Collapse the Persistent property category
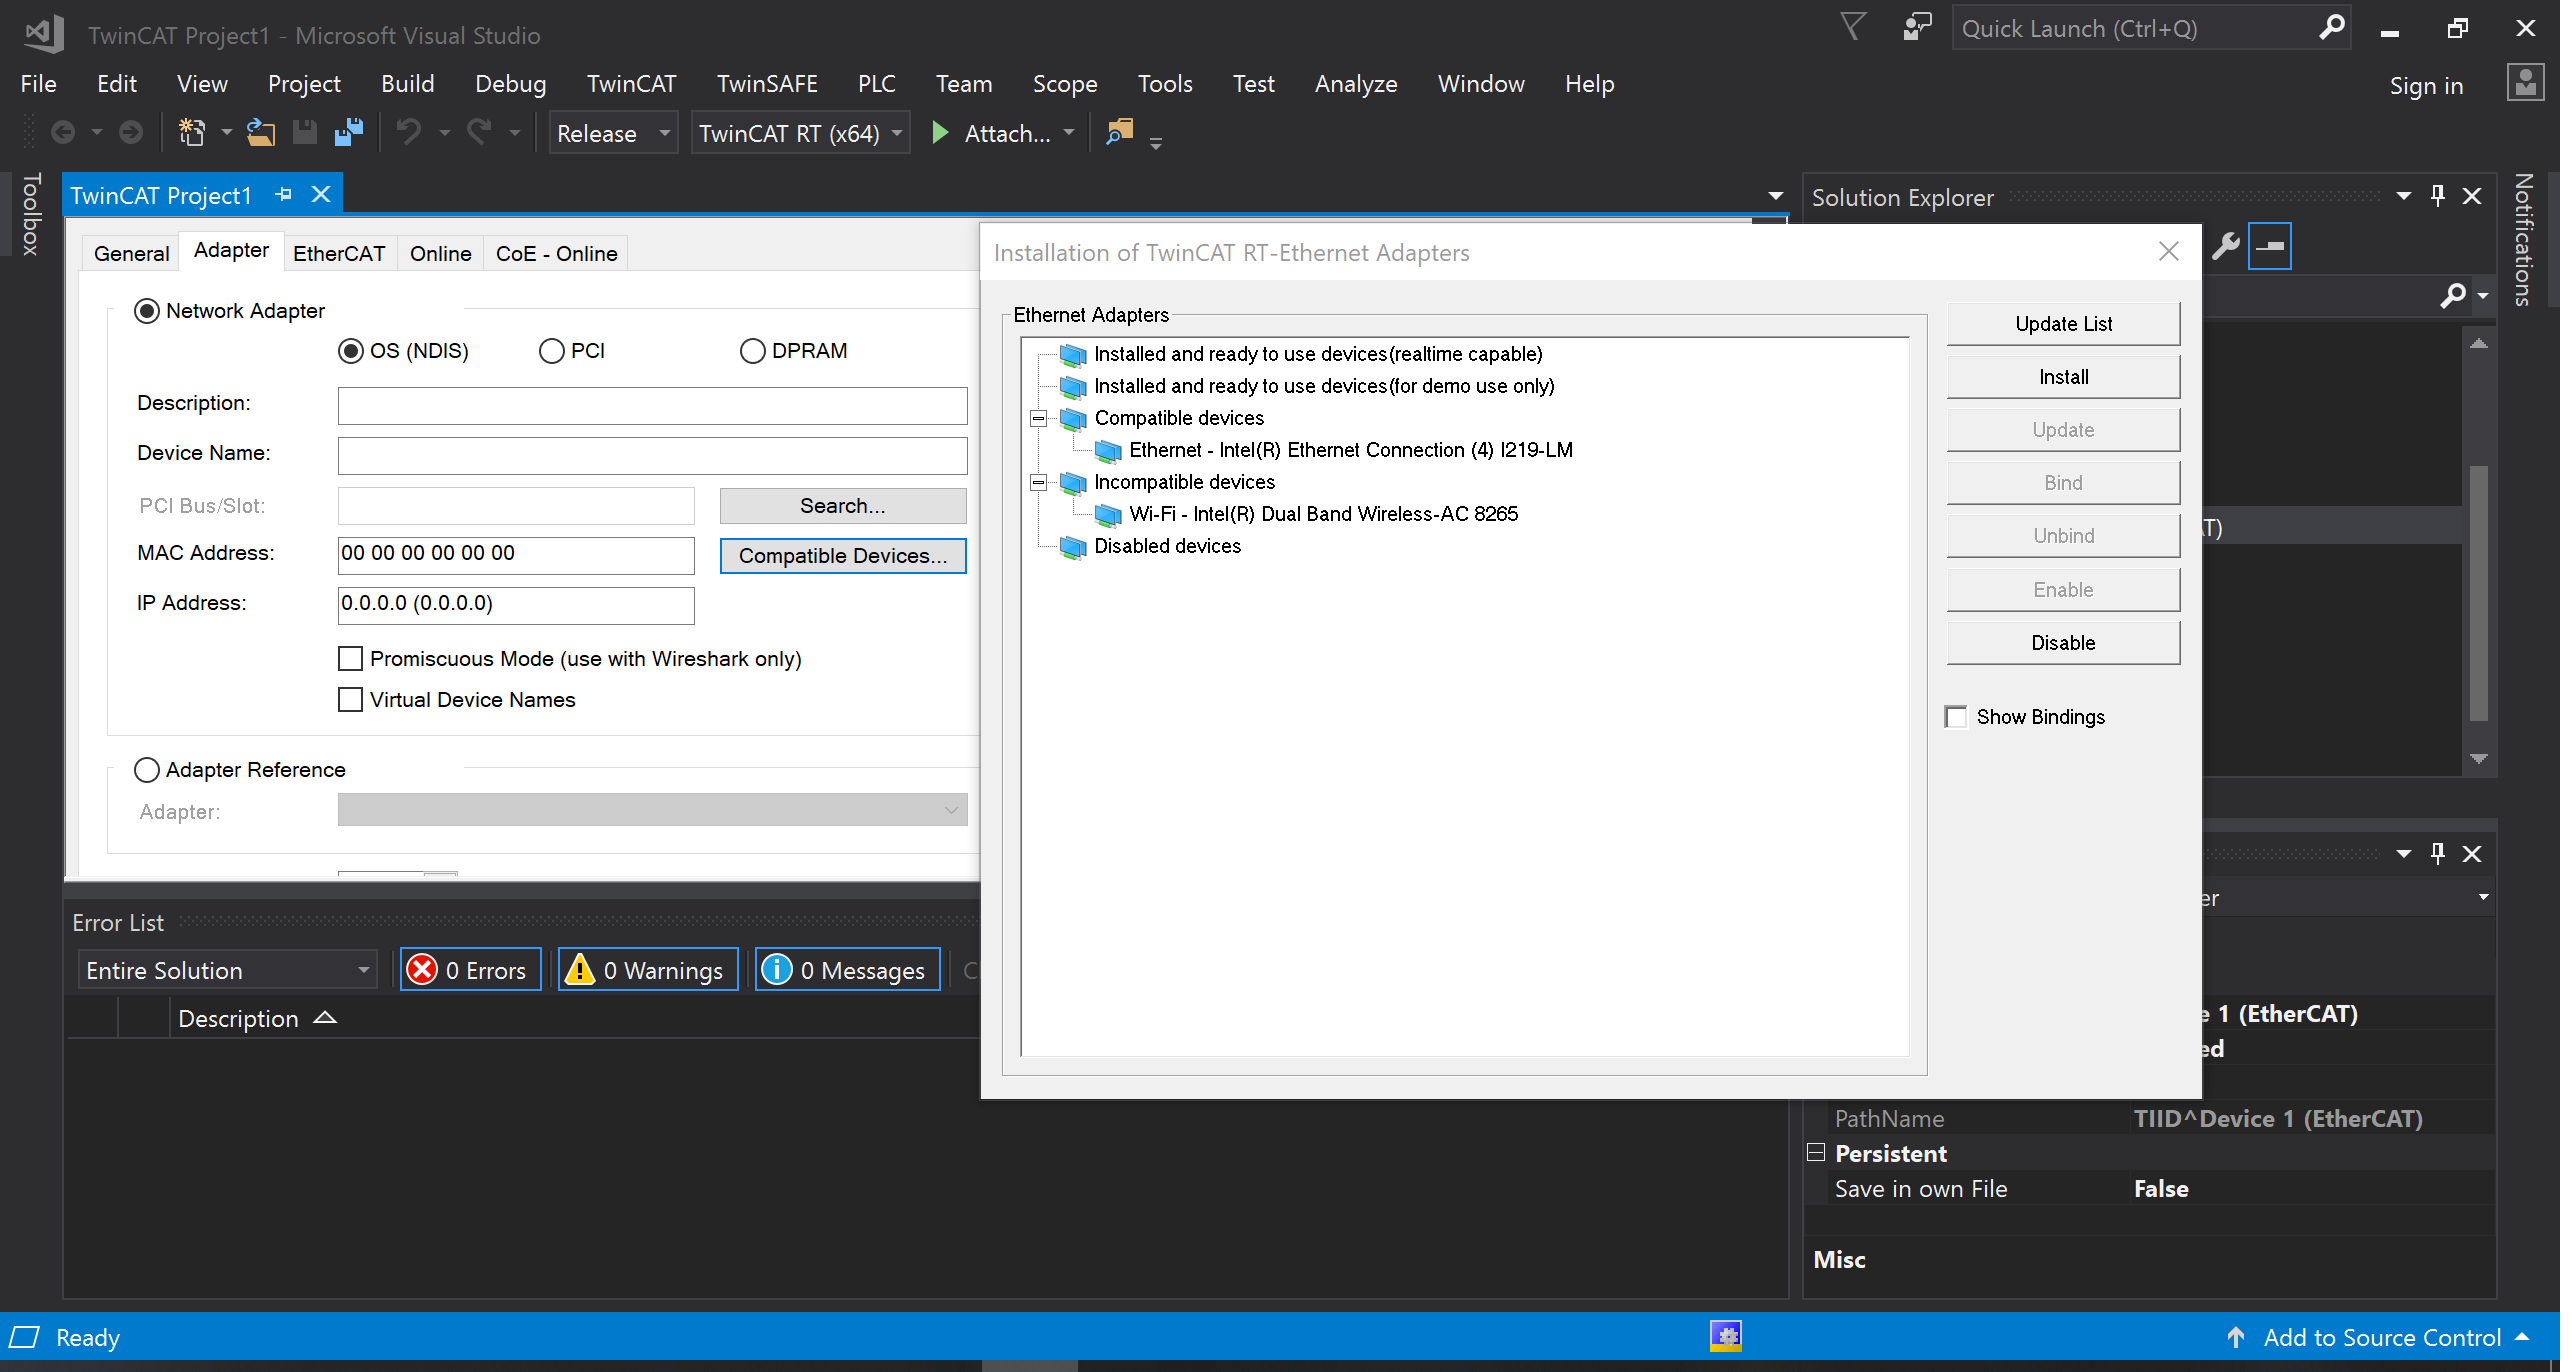Screen dimensions: 2572x1372 pyautogui.click(x=1817, y=1152)
